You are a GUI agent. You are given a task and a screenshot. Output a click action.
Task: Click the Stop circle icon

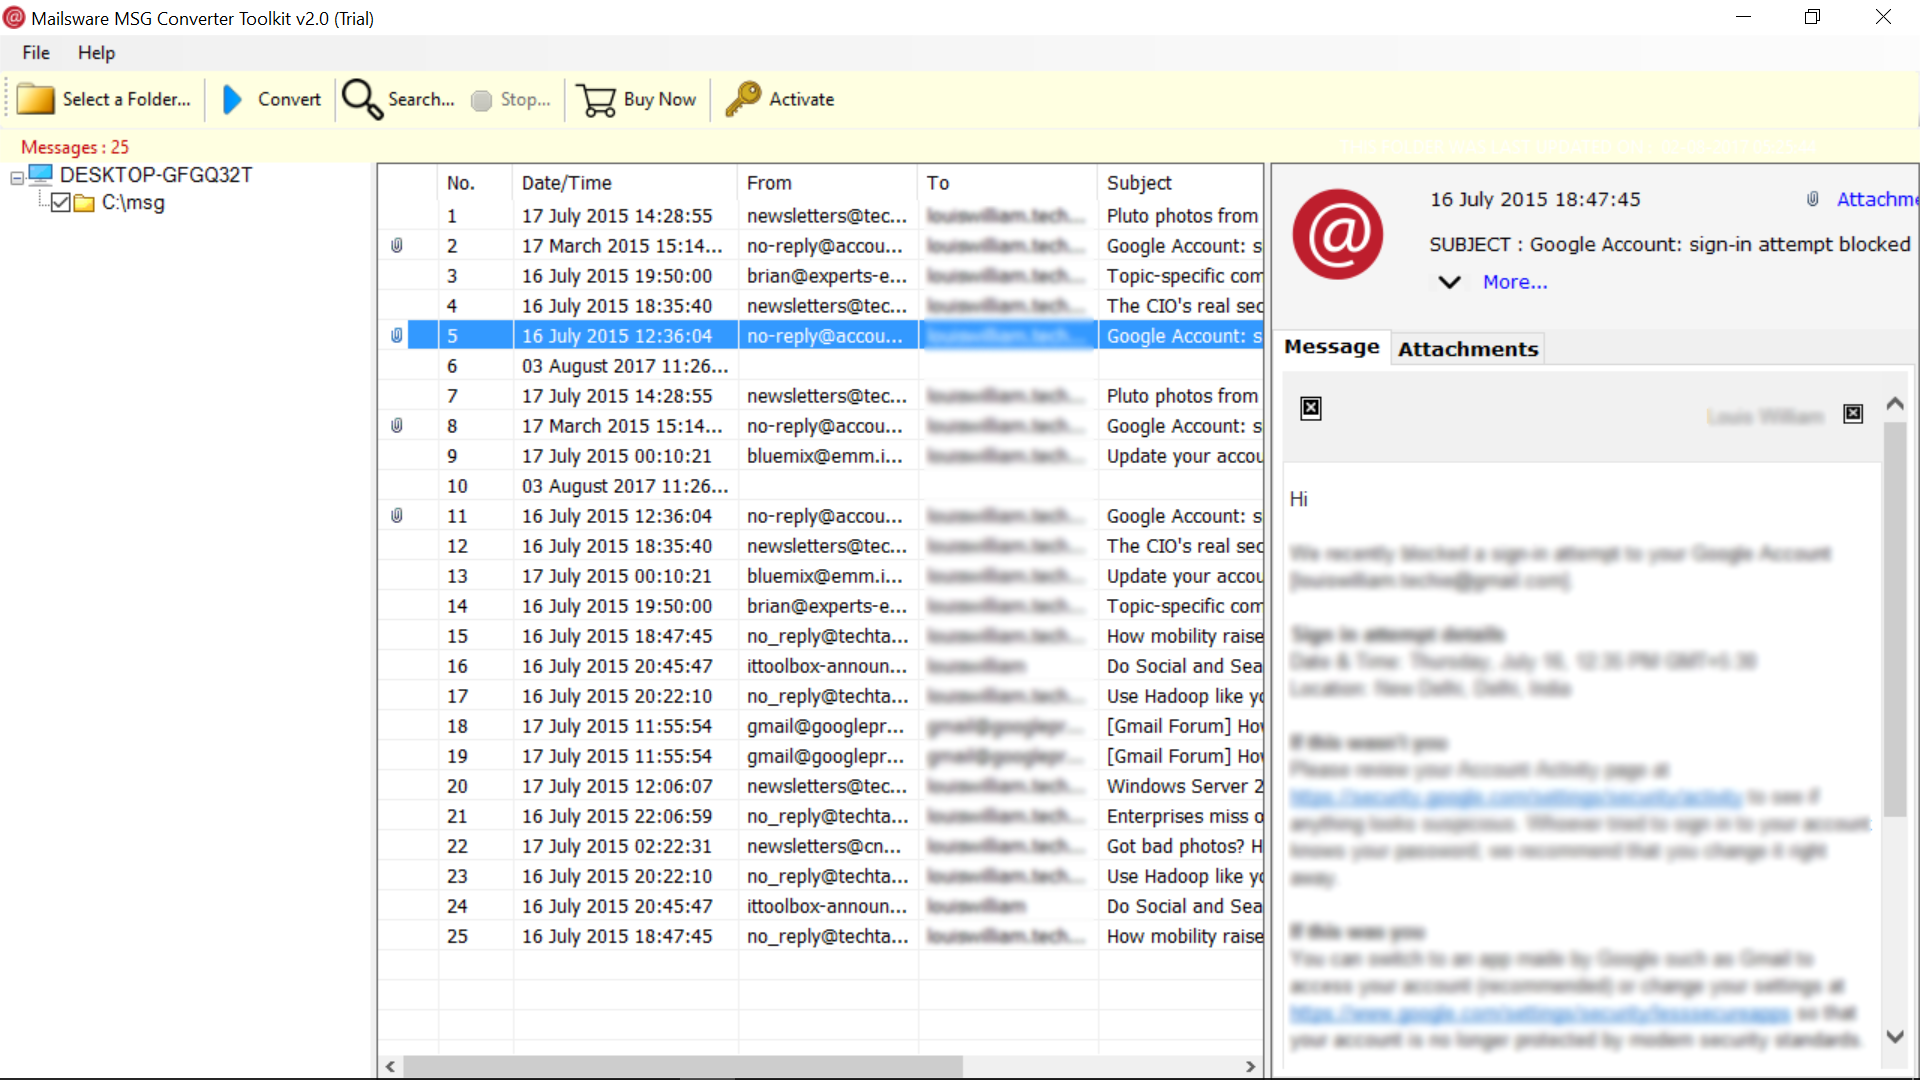[481, 100]
